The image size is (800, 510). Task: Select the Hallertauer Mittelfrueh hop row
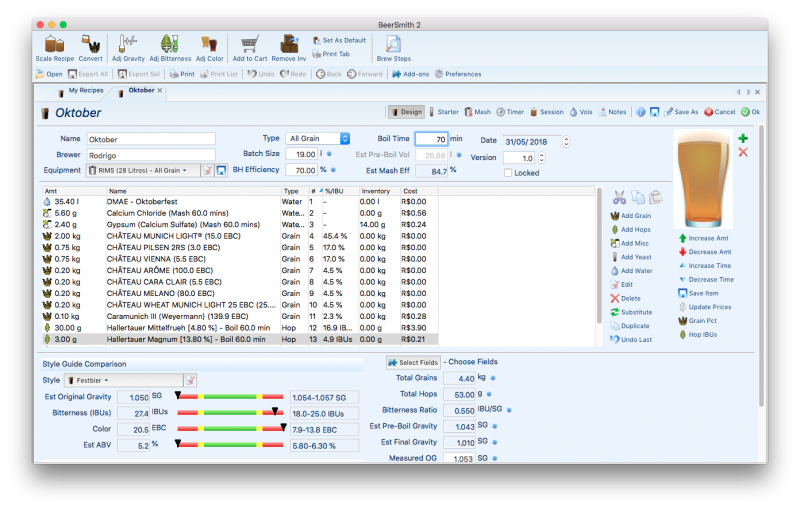[240, 328]
